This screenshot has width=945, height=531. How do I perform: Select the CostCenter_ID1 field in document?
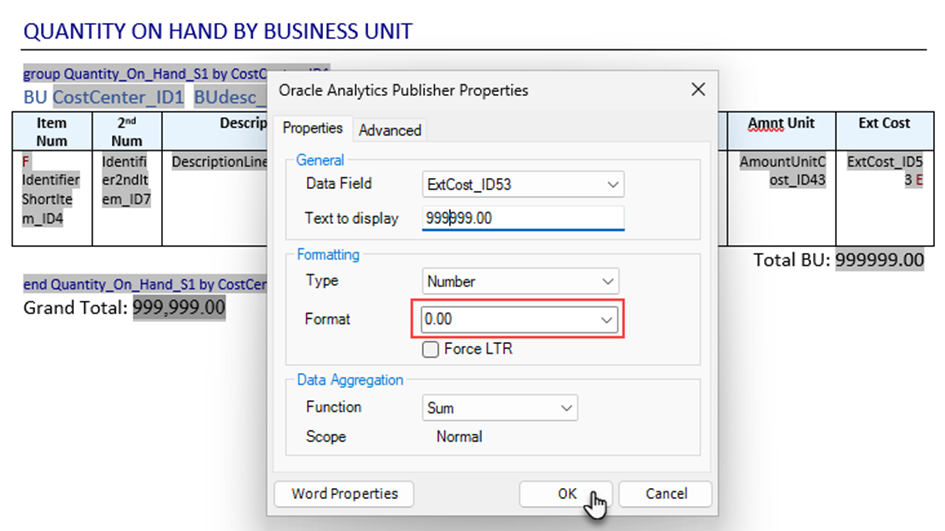click(x=118, y=97)
